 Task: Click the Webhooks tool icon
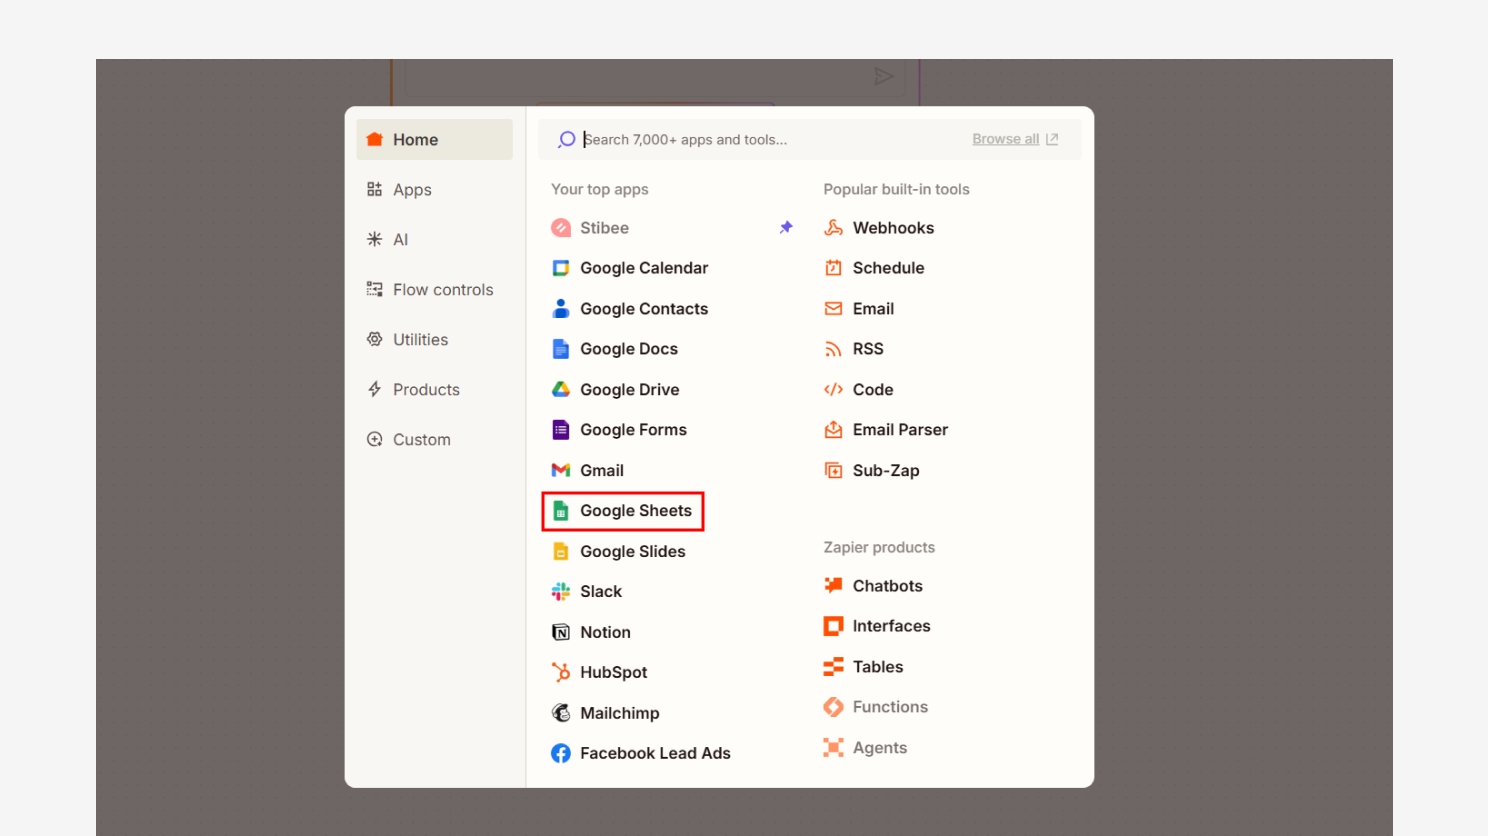coord(833,228)
